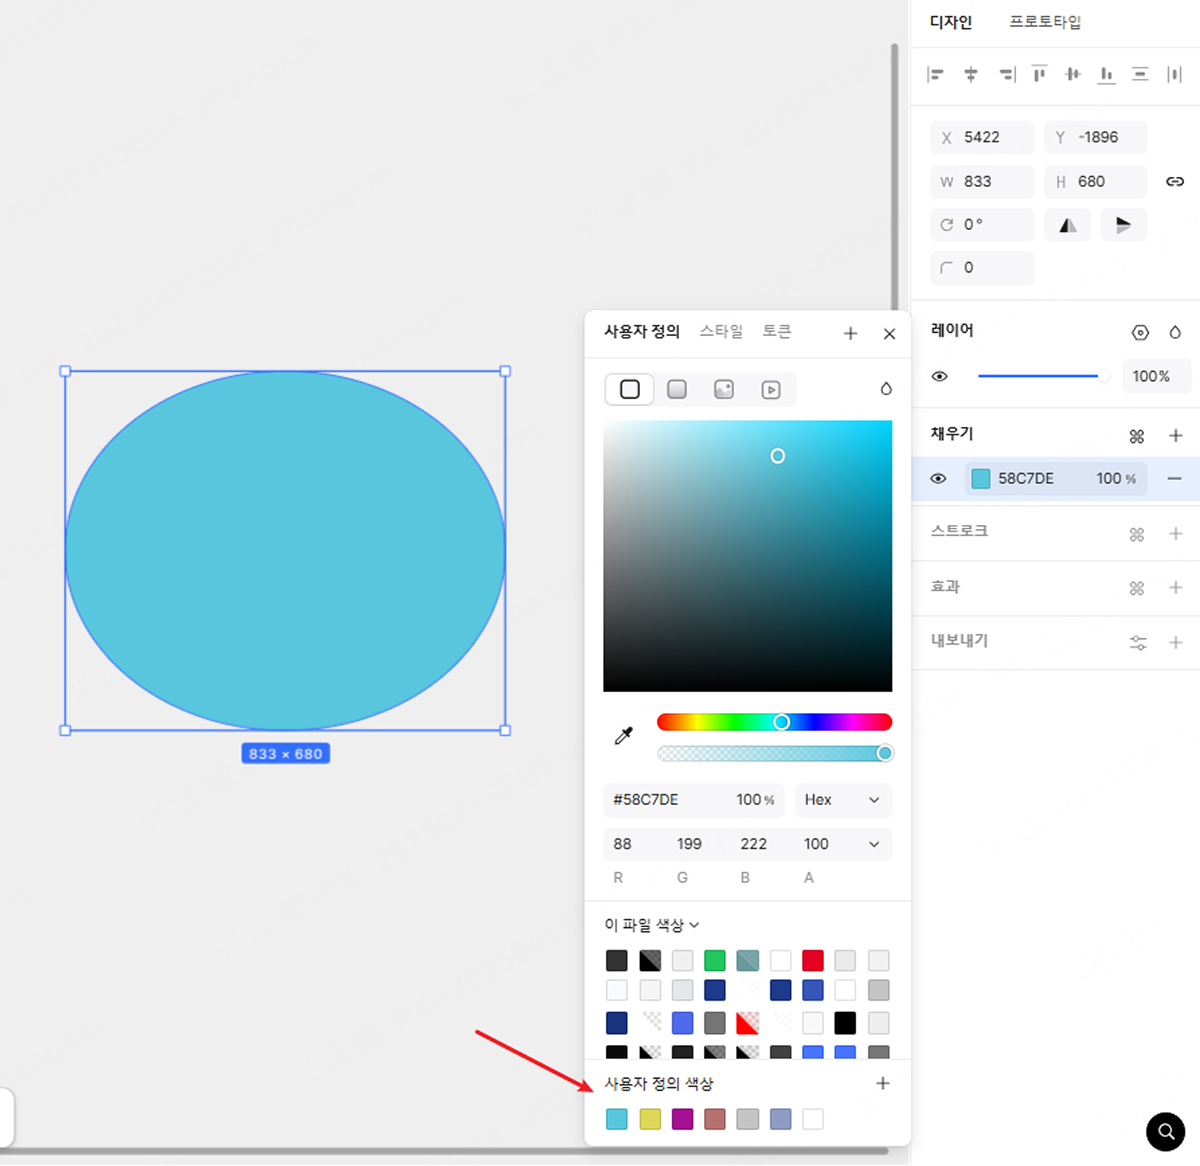This screenshot has width=1200, height=1166.
Task: Edit the R value 88 field
Action: pyautogui.click(x=623, y=844)
